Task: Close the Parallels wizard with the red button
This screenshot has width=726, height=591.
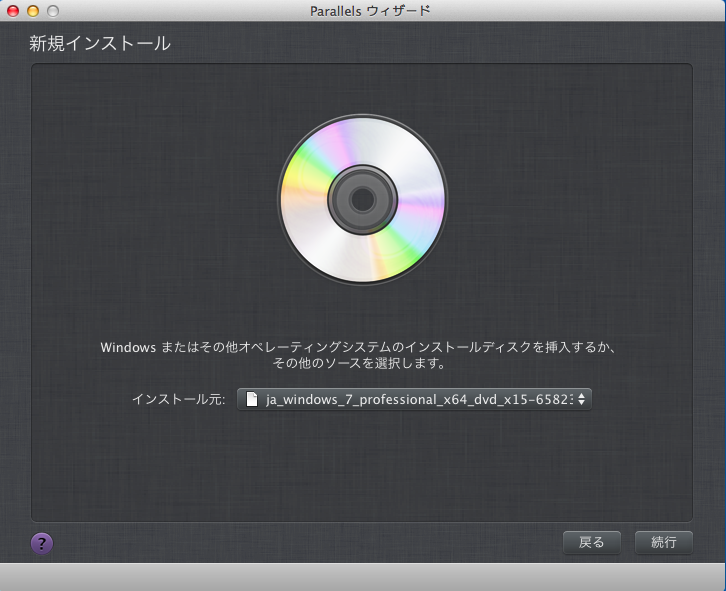Action: pyautogui.click(x=13, y=11)
